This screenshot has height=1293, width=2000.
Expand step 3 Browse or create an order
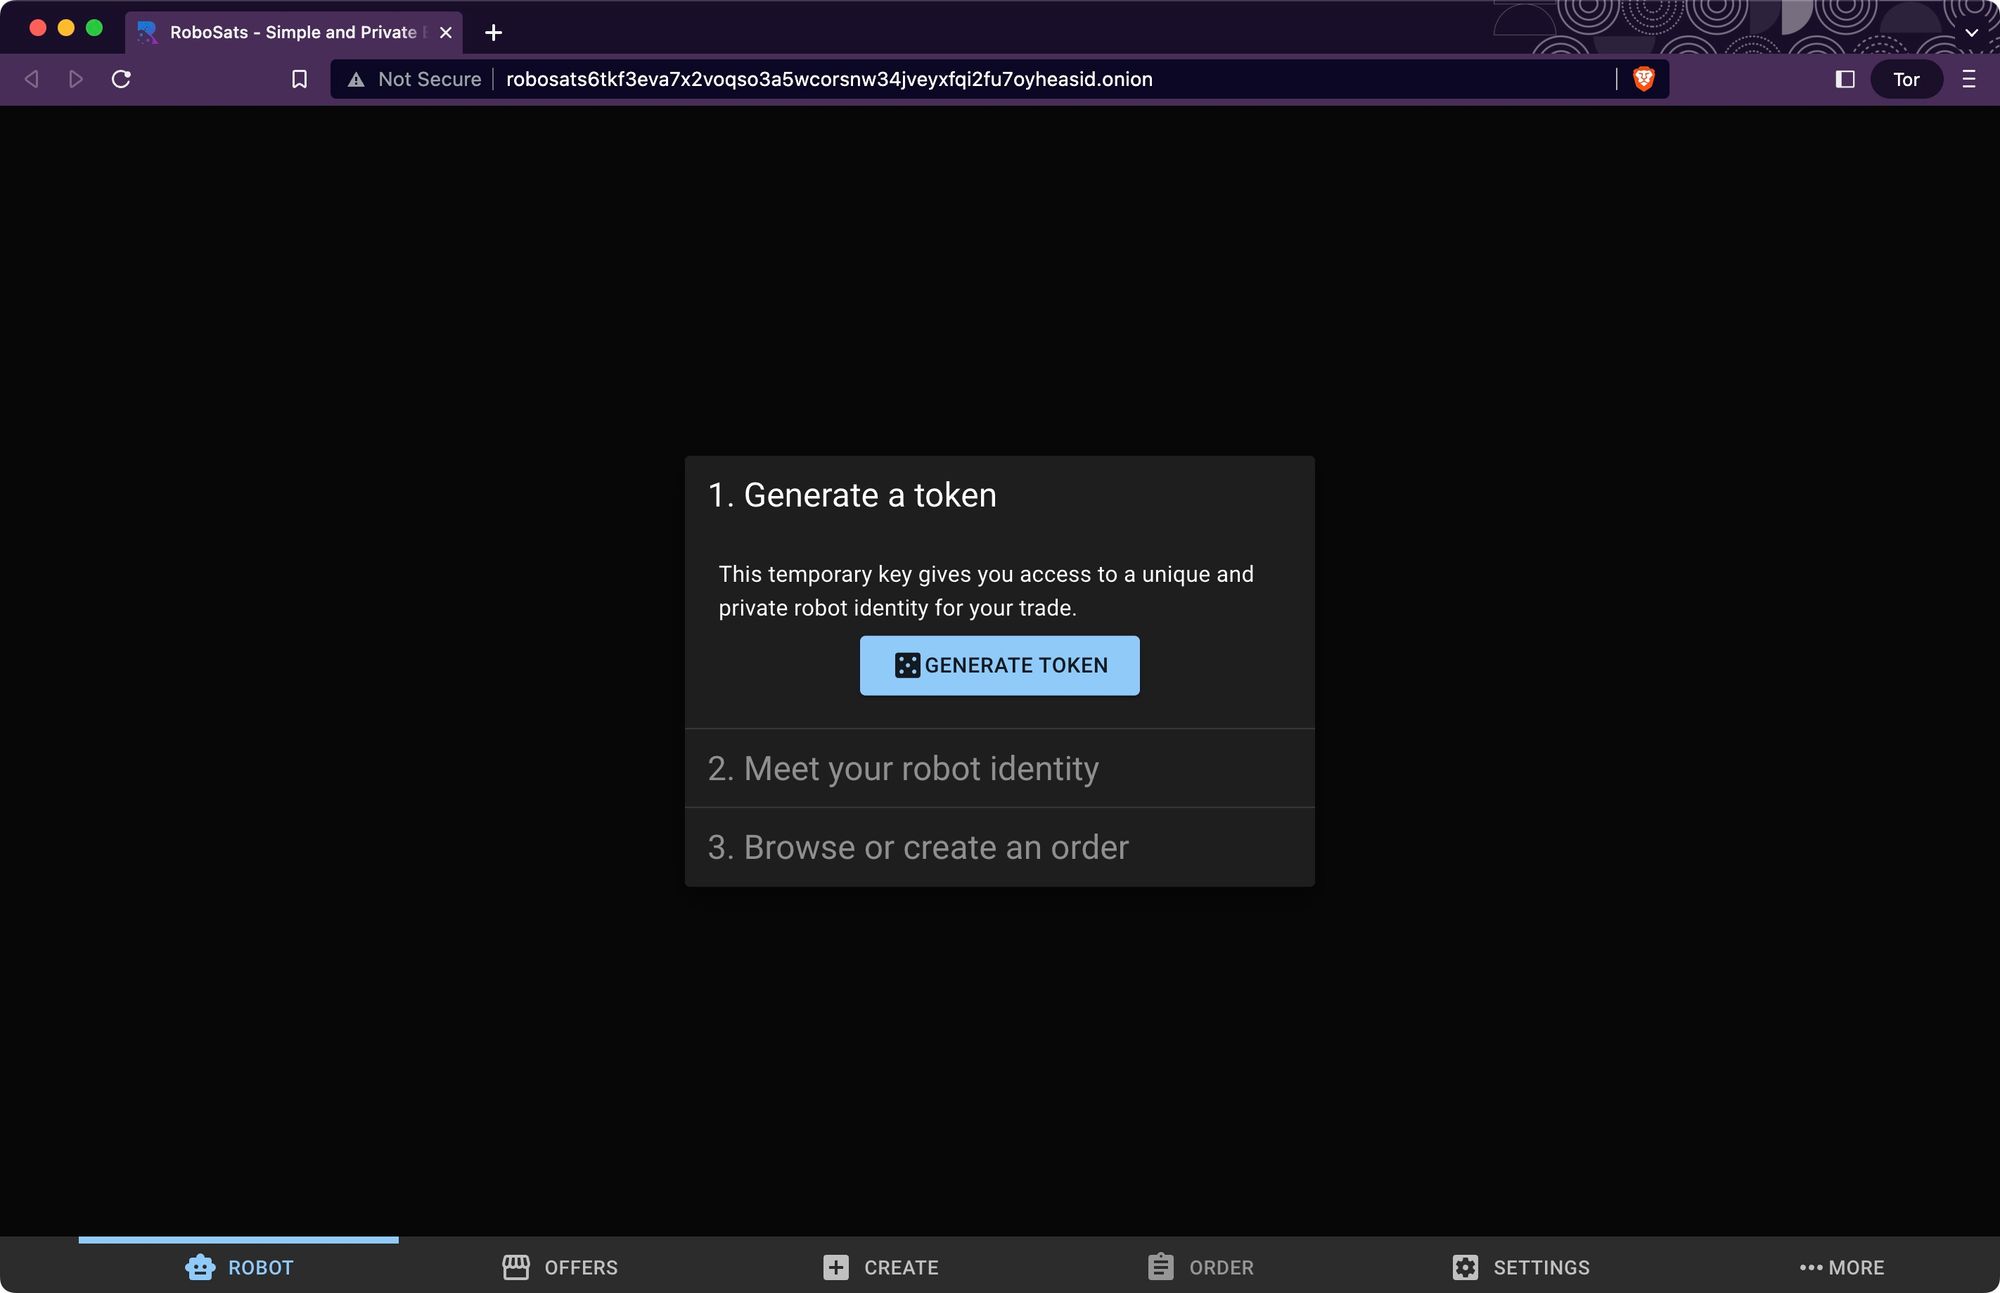[999, 847]
